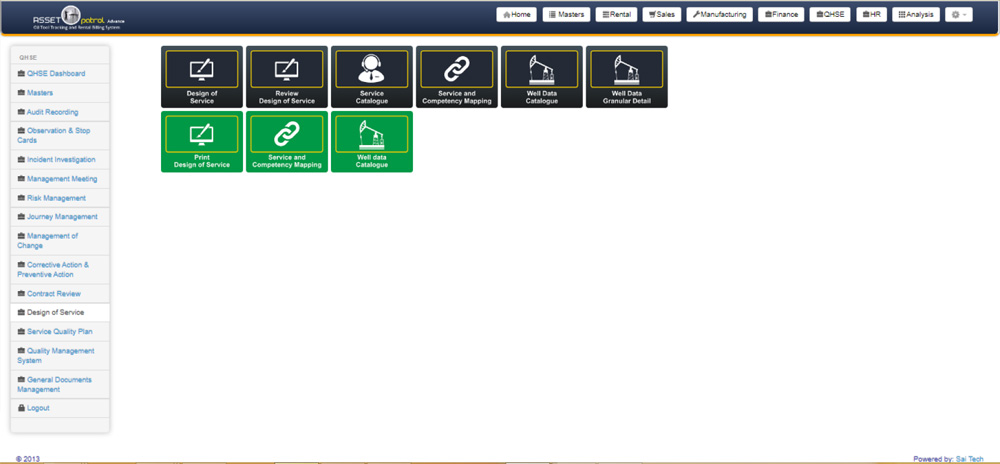Open the Review Design of Service tile
1000x464 pixels.
tap(286, 76)
